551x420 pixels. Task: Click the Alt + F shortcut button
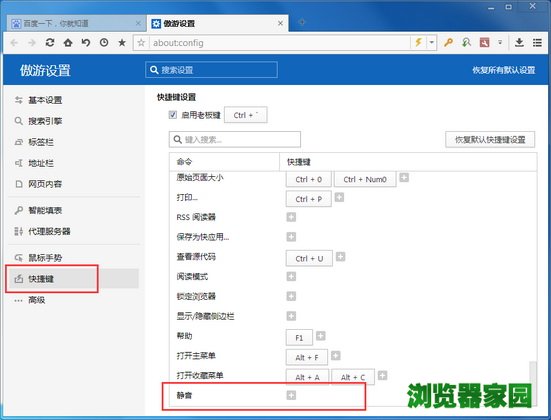[307, 357]
